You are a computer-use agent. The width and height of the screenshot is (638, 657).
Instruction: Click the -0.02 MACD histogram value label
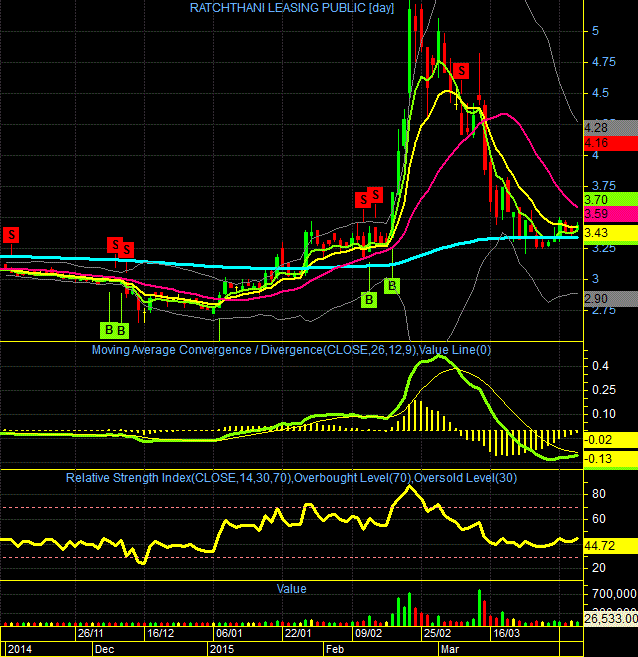pyautogui.click(x=611, y=440)
